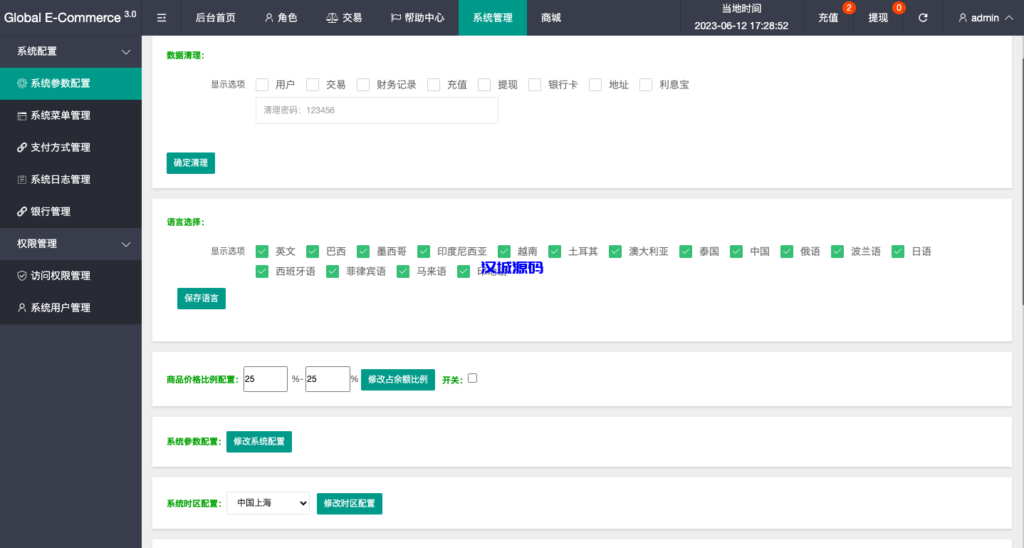Screen dimensions: 1024x548
Task: Uncheck the 日语 language checkbox
Action: 898,251
